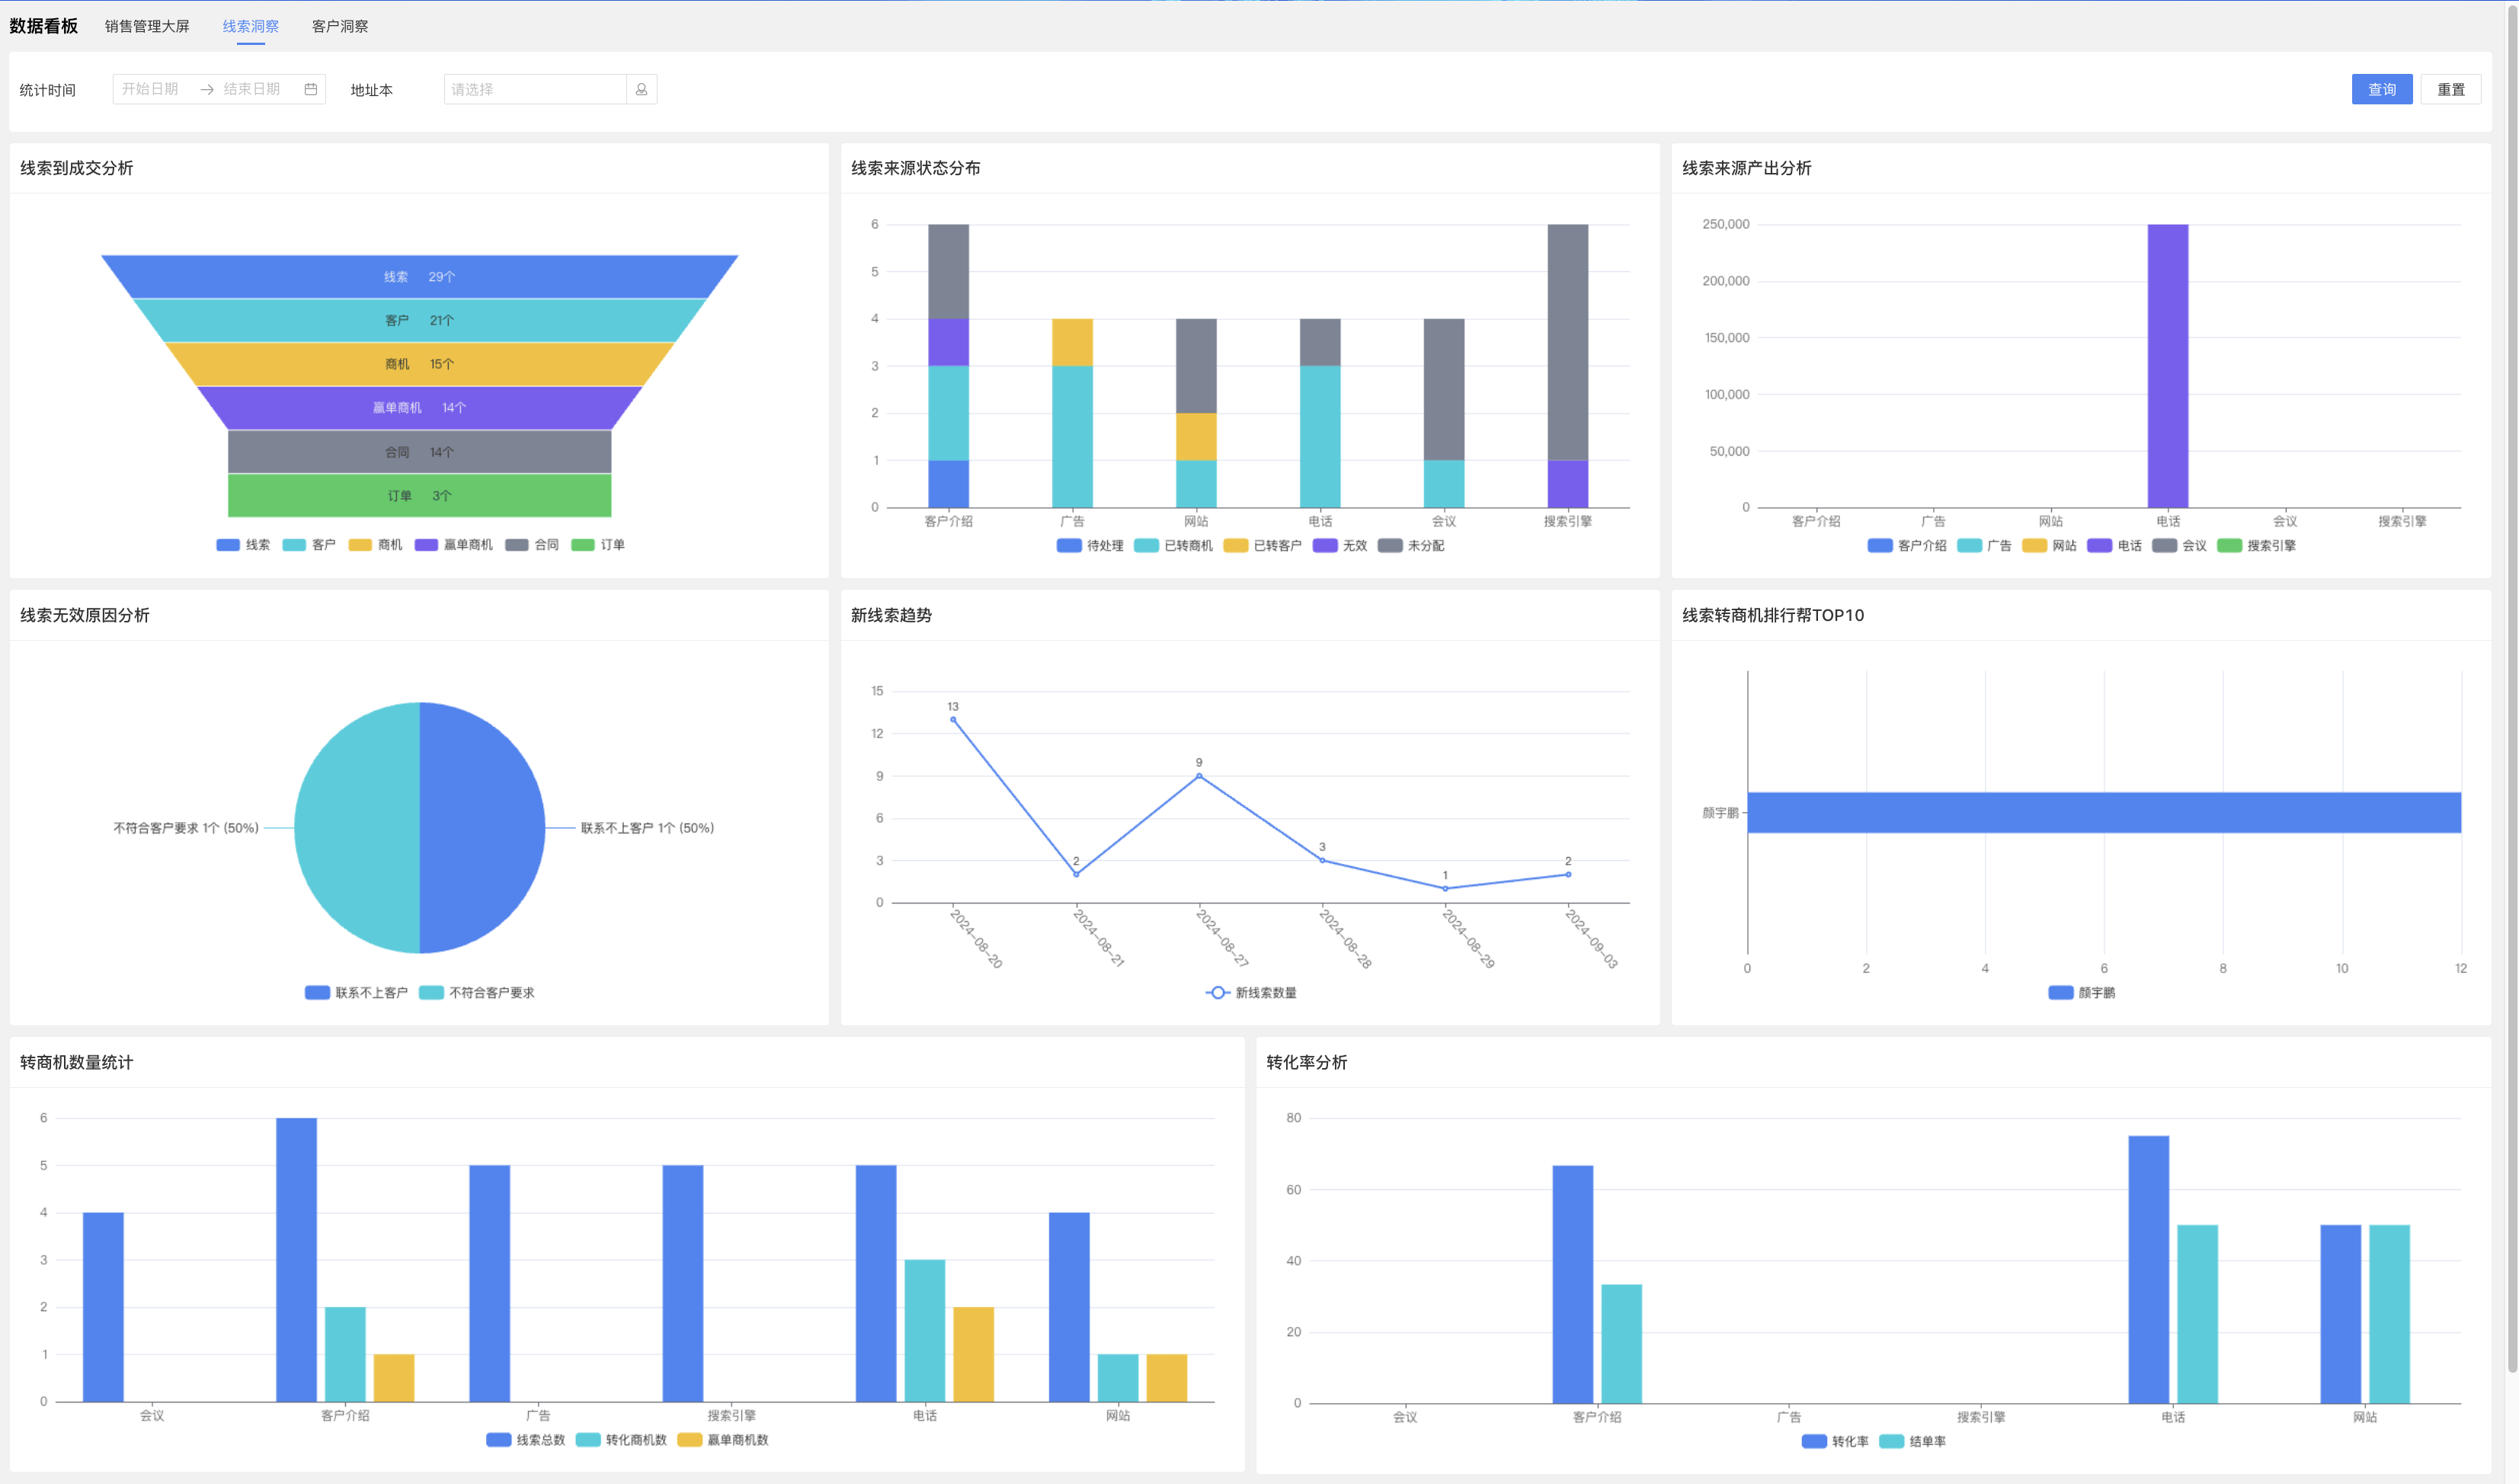2519x1484 pixels.
Task: Hide 未分配 series in status distribution legend
Action: 1410,546
